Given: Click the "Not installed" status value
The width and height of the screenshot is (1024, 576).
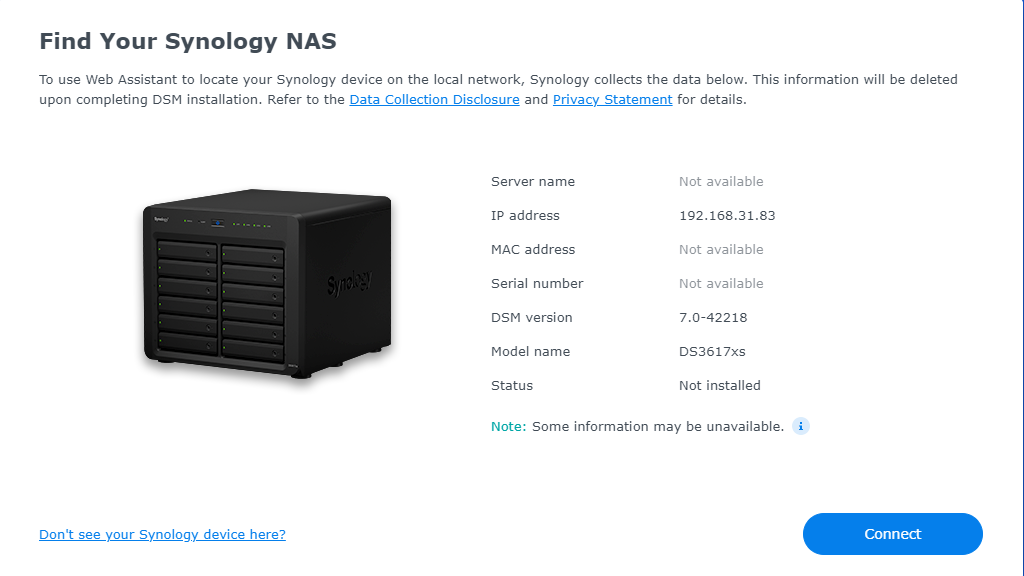Looking at the screenshot, I should click(719, 386).
